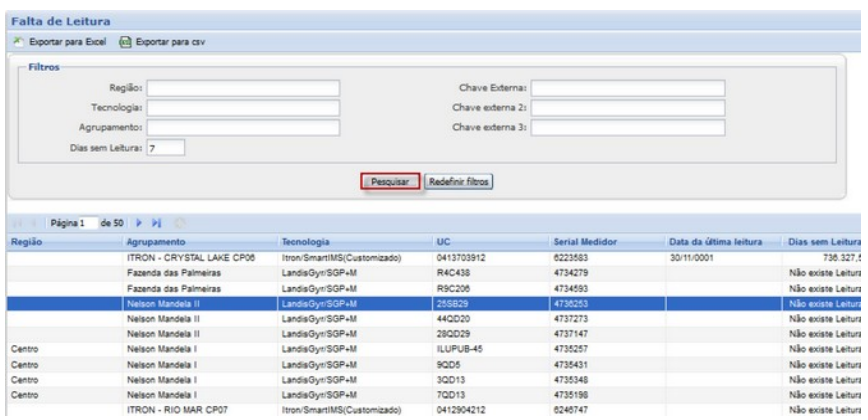
Task: Open the Agrupamento filter field
Action: tap(243, 128)
